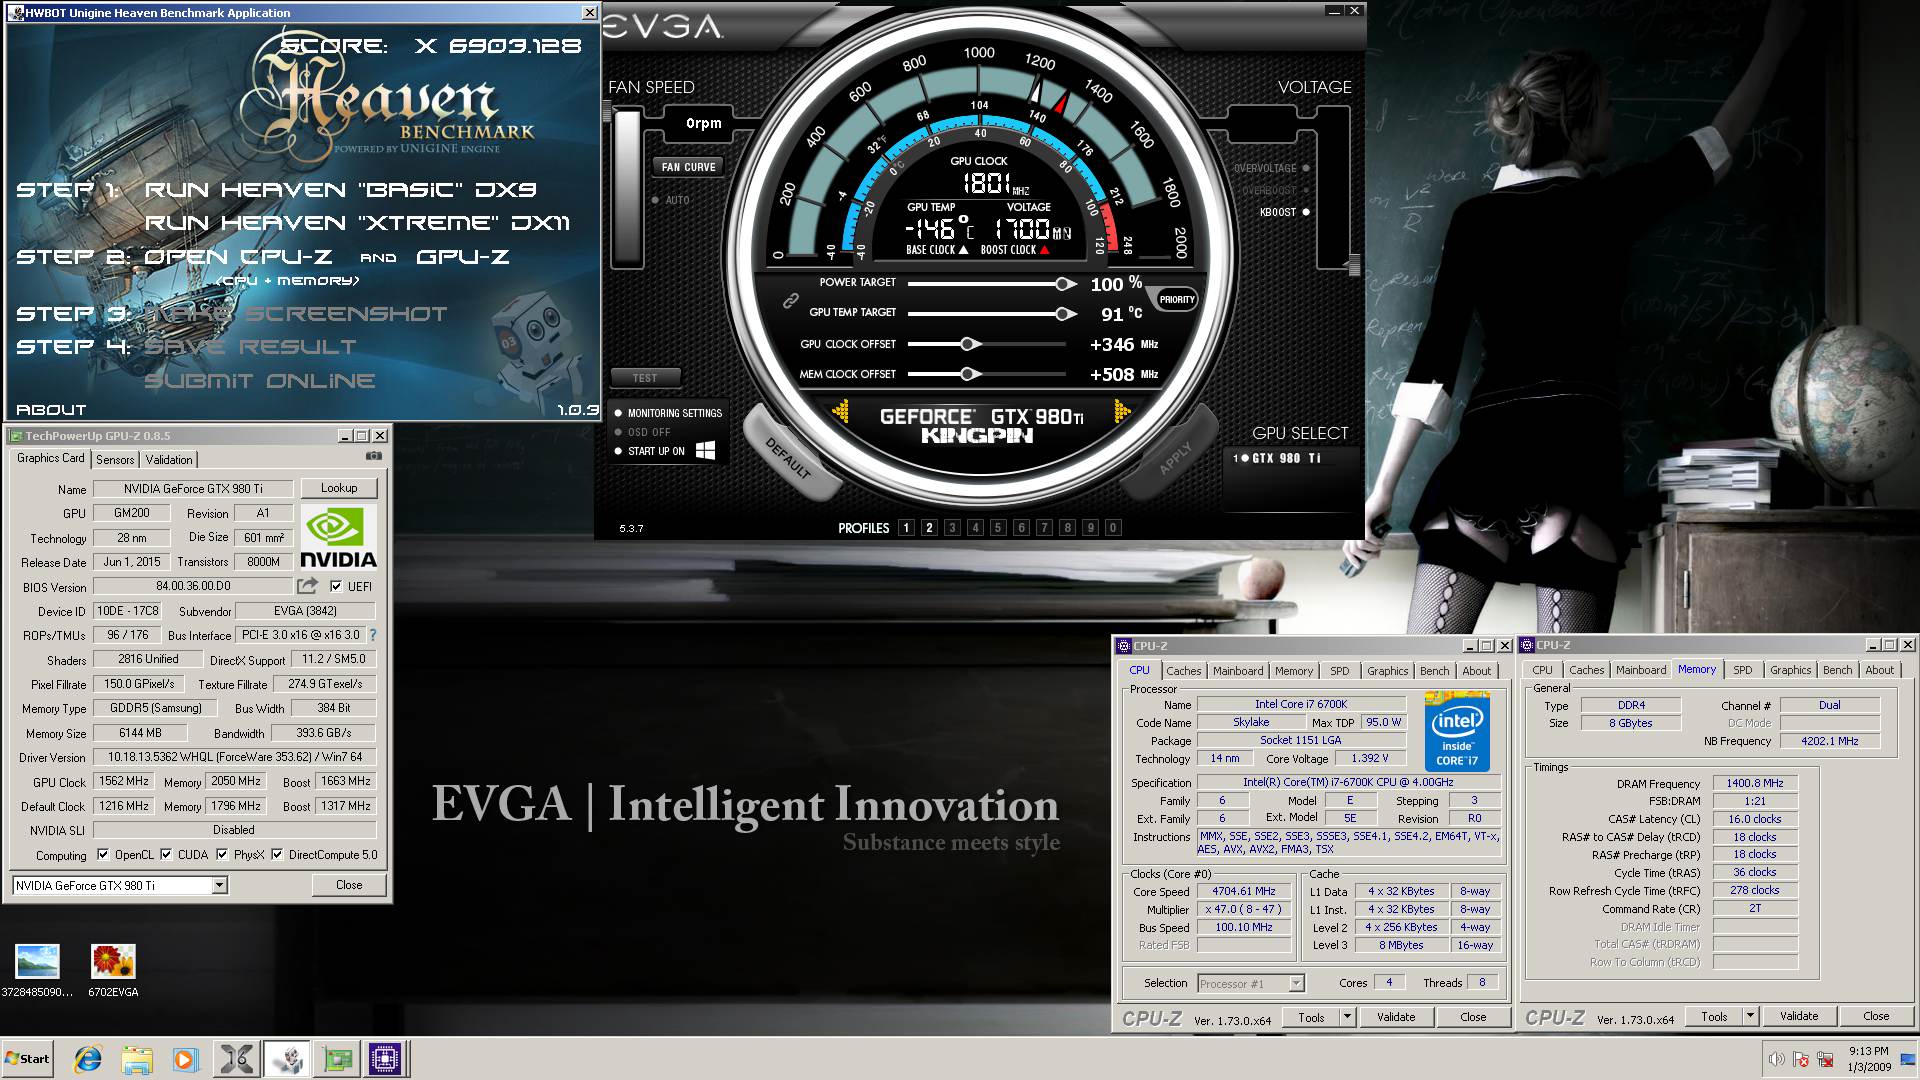Image resolution: width=1920 pixels, height=1080 pixels.
Task: Open the GPU selection dropdown in GPU-Z
Action: 219,885
